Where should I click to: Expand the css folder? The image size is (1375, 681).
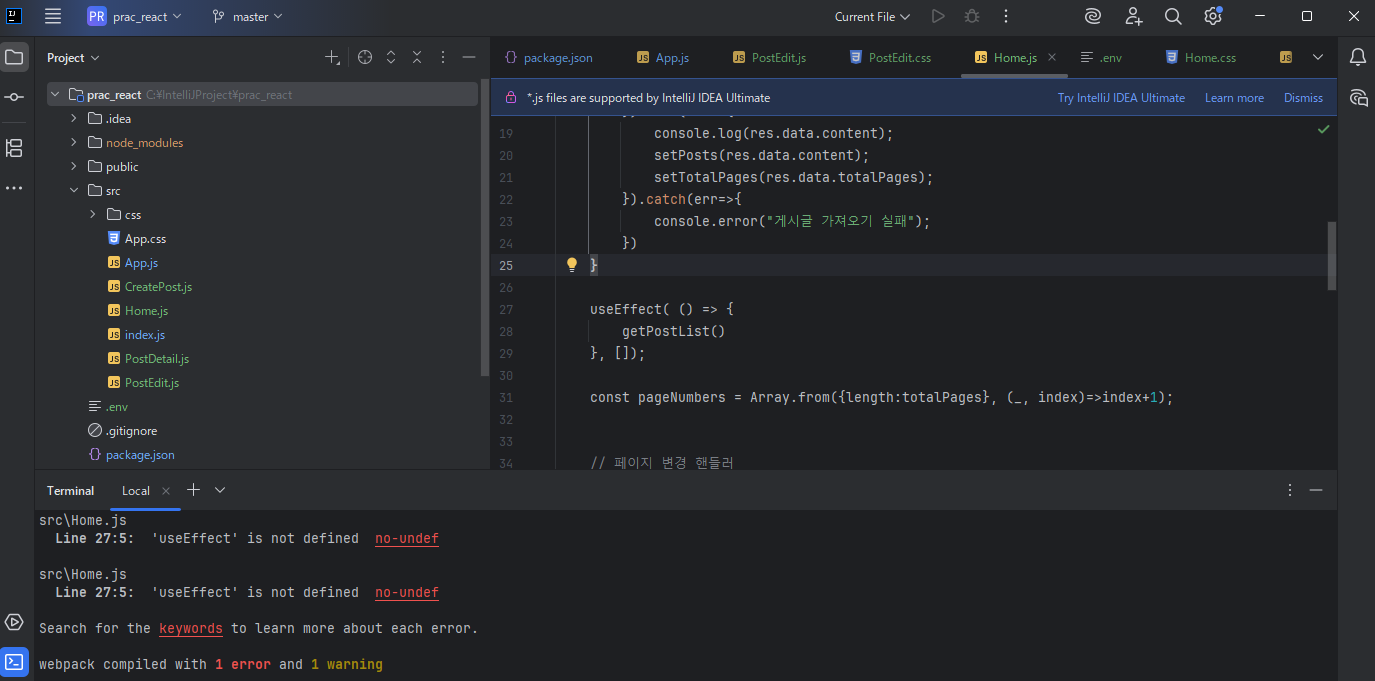pyautogui.click(x=92, y=215)
